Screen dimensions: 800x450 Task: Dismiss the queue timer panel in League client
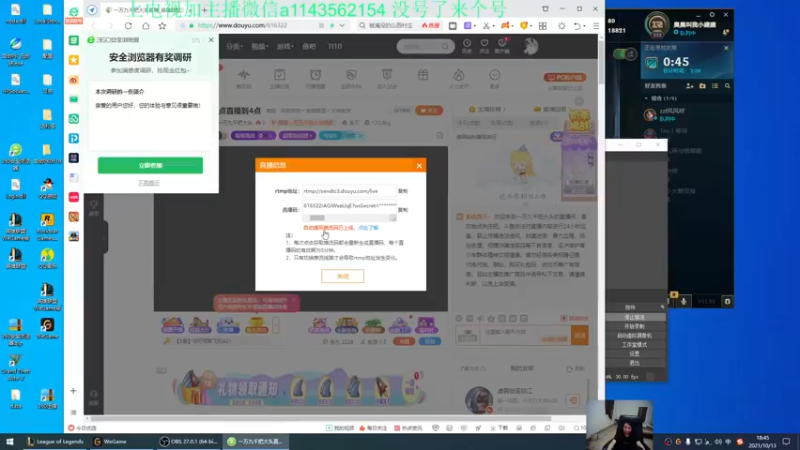(726, 48)
